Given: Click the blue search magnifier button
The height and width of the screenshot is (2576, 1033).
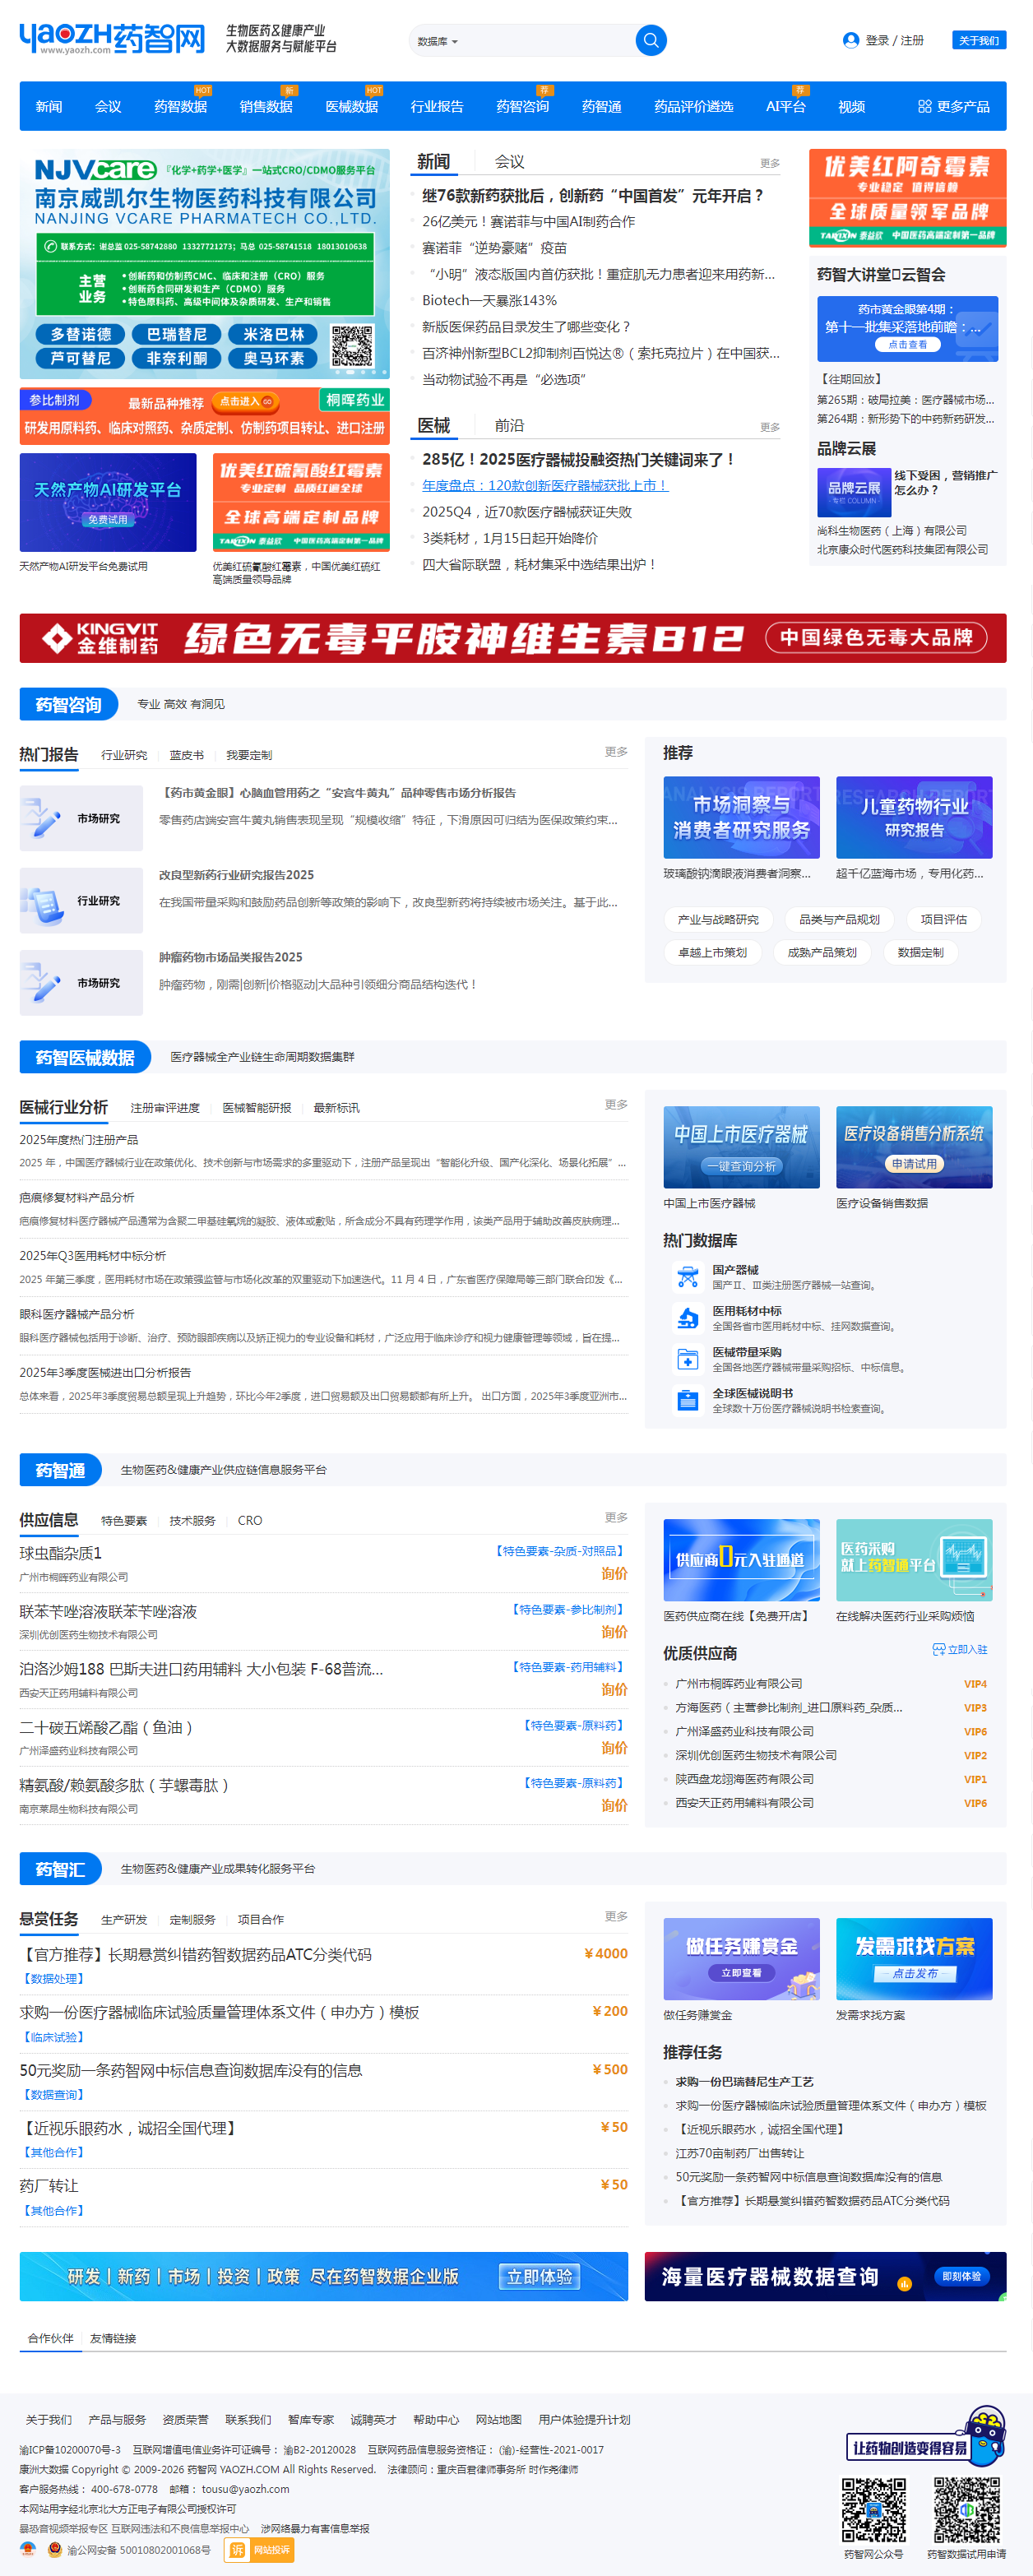Looking at the screenshot, I should pyautogui.click(x=650, y=41).
